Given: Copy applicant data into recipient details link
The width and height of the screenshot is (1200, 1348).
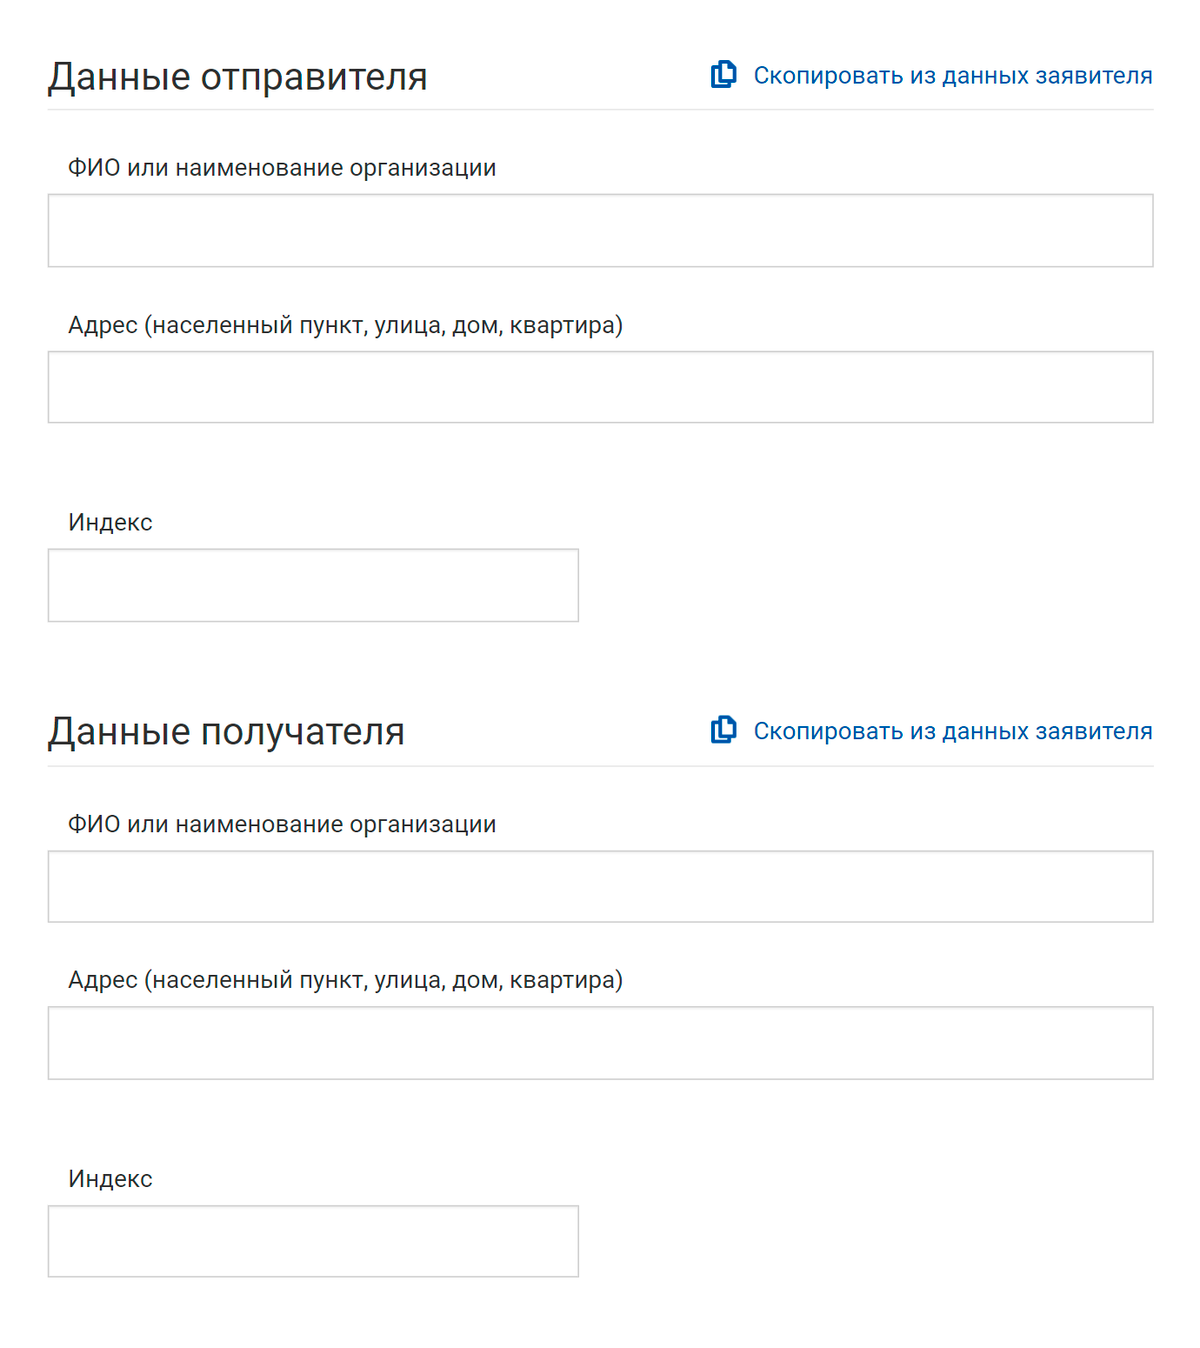Looking at the screenshot, I should pyautogui.click(x=952, y=731).
